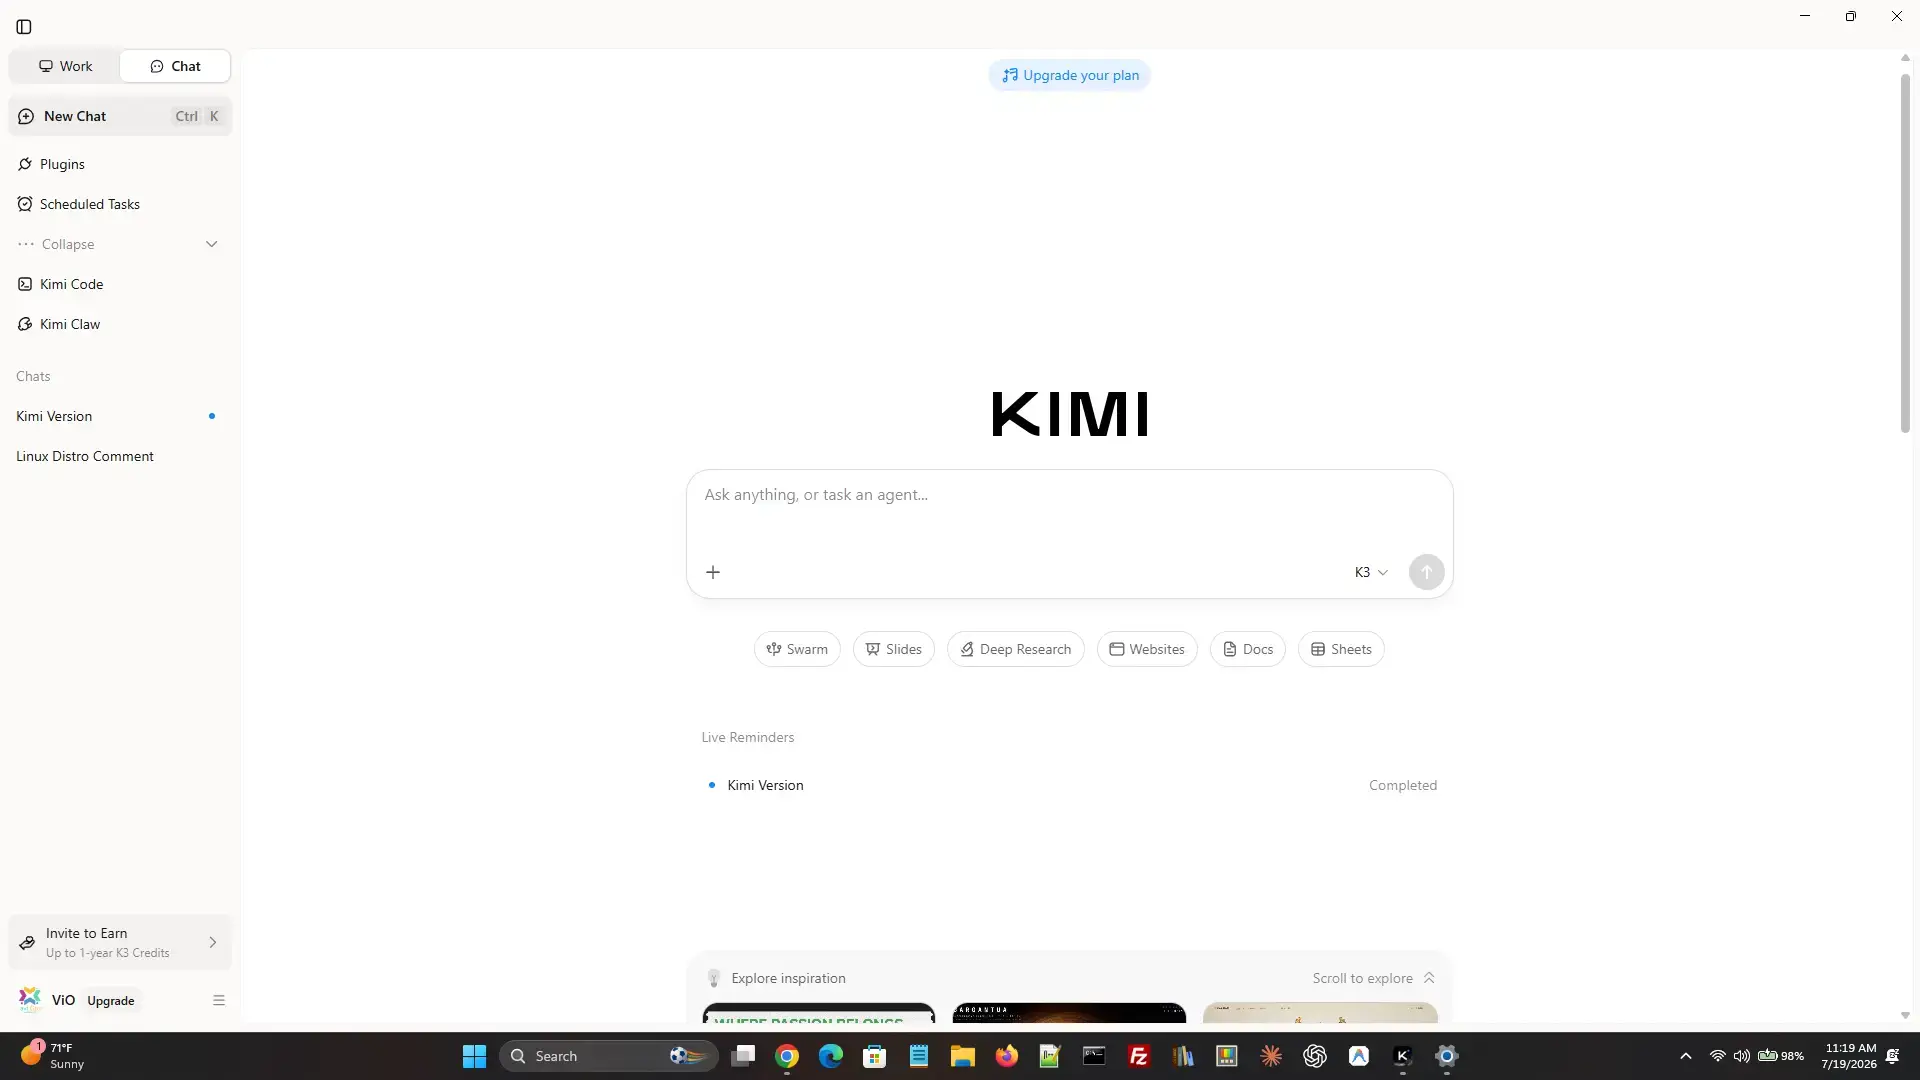Click the Upgrade button next to ViO
The height and width of the screenshot is (1080, 1920).
pyautogui.click(x=110, y=1000)
